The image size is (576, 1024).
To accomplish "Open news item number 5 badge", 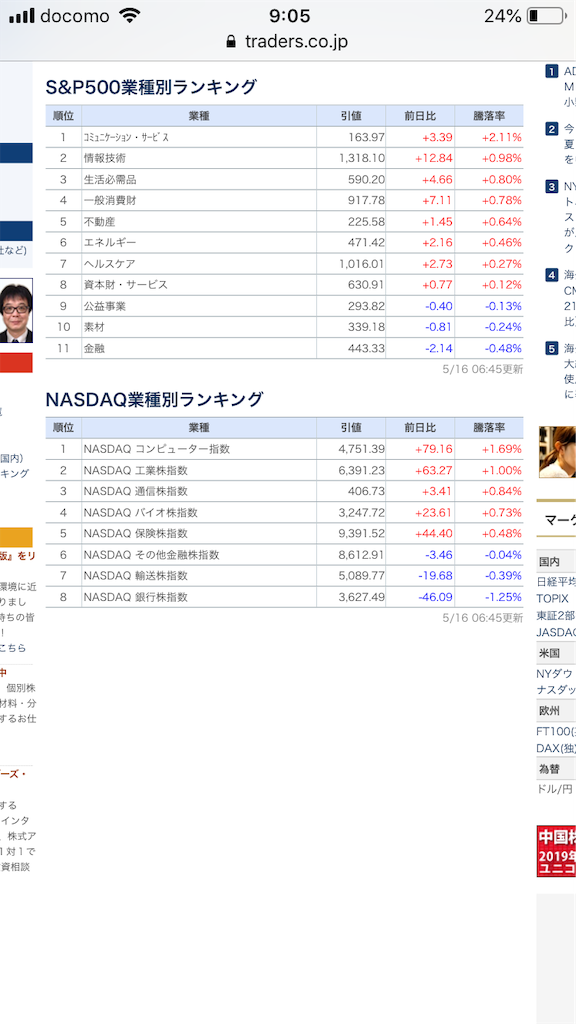I will [552, 348].
